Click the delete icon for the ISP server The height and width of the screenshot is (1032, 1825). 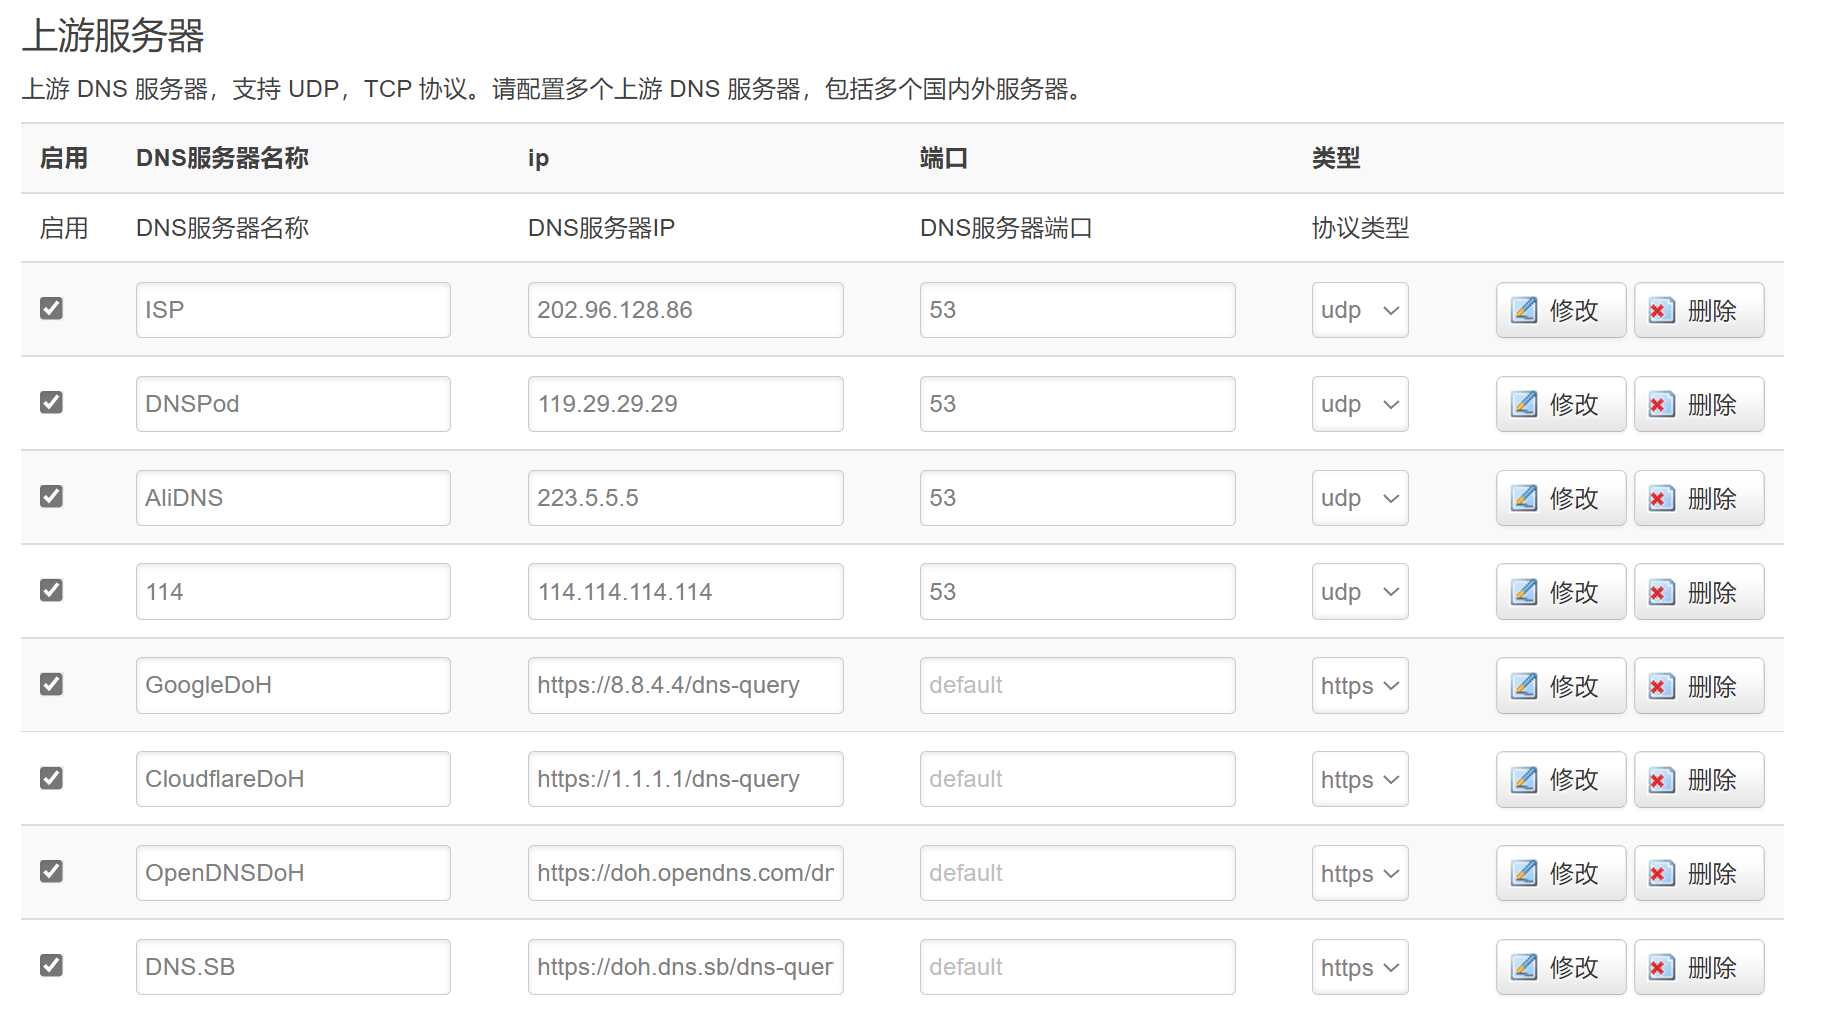click(1661, 309)
